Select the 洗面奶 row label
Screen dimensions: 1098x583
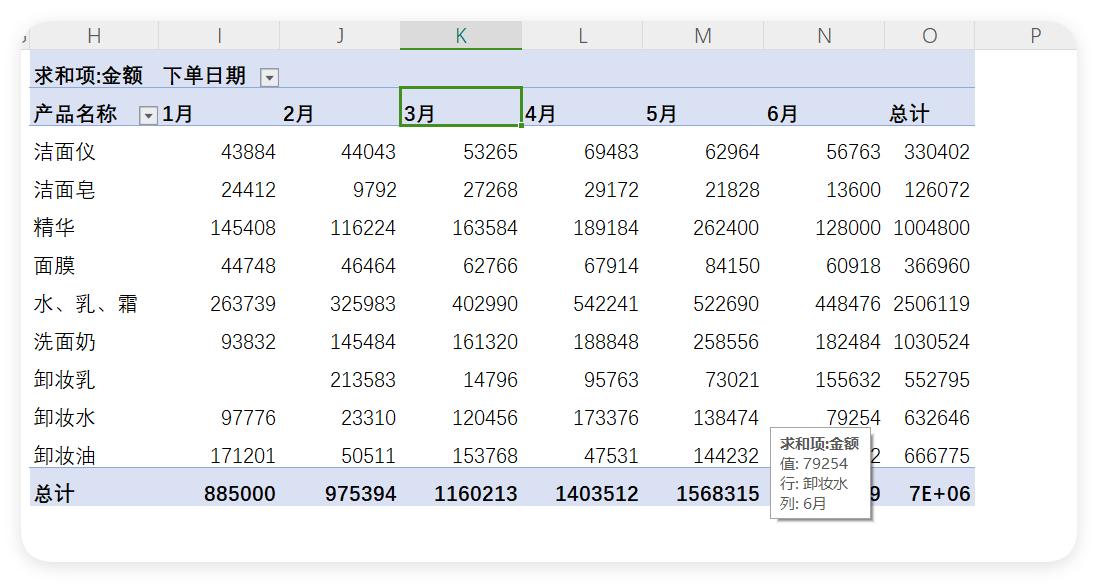tap(64, 342)
